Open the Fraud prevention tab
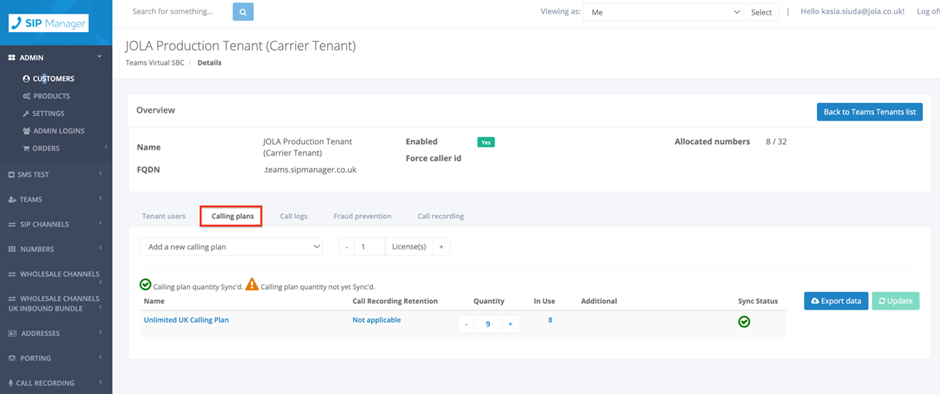The height and width of the screenshot is (394, 940). [x=362, y=216]
